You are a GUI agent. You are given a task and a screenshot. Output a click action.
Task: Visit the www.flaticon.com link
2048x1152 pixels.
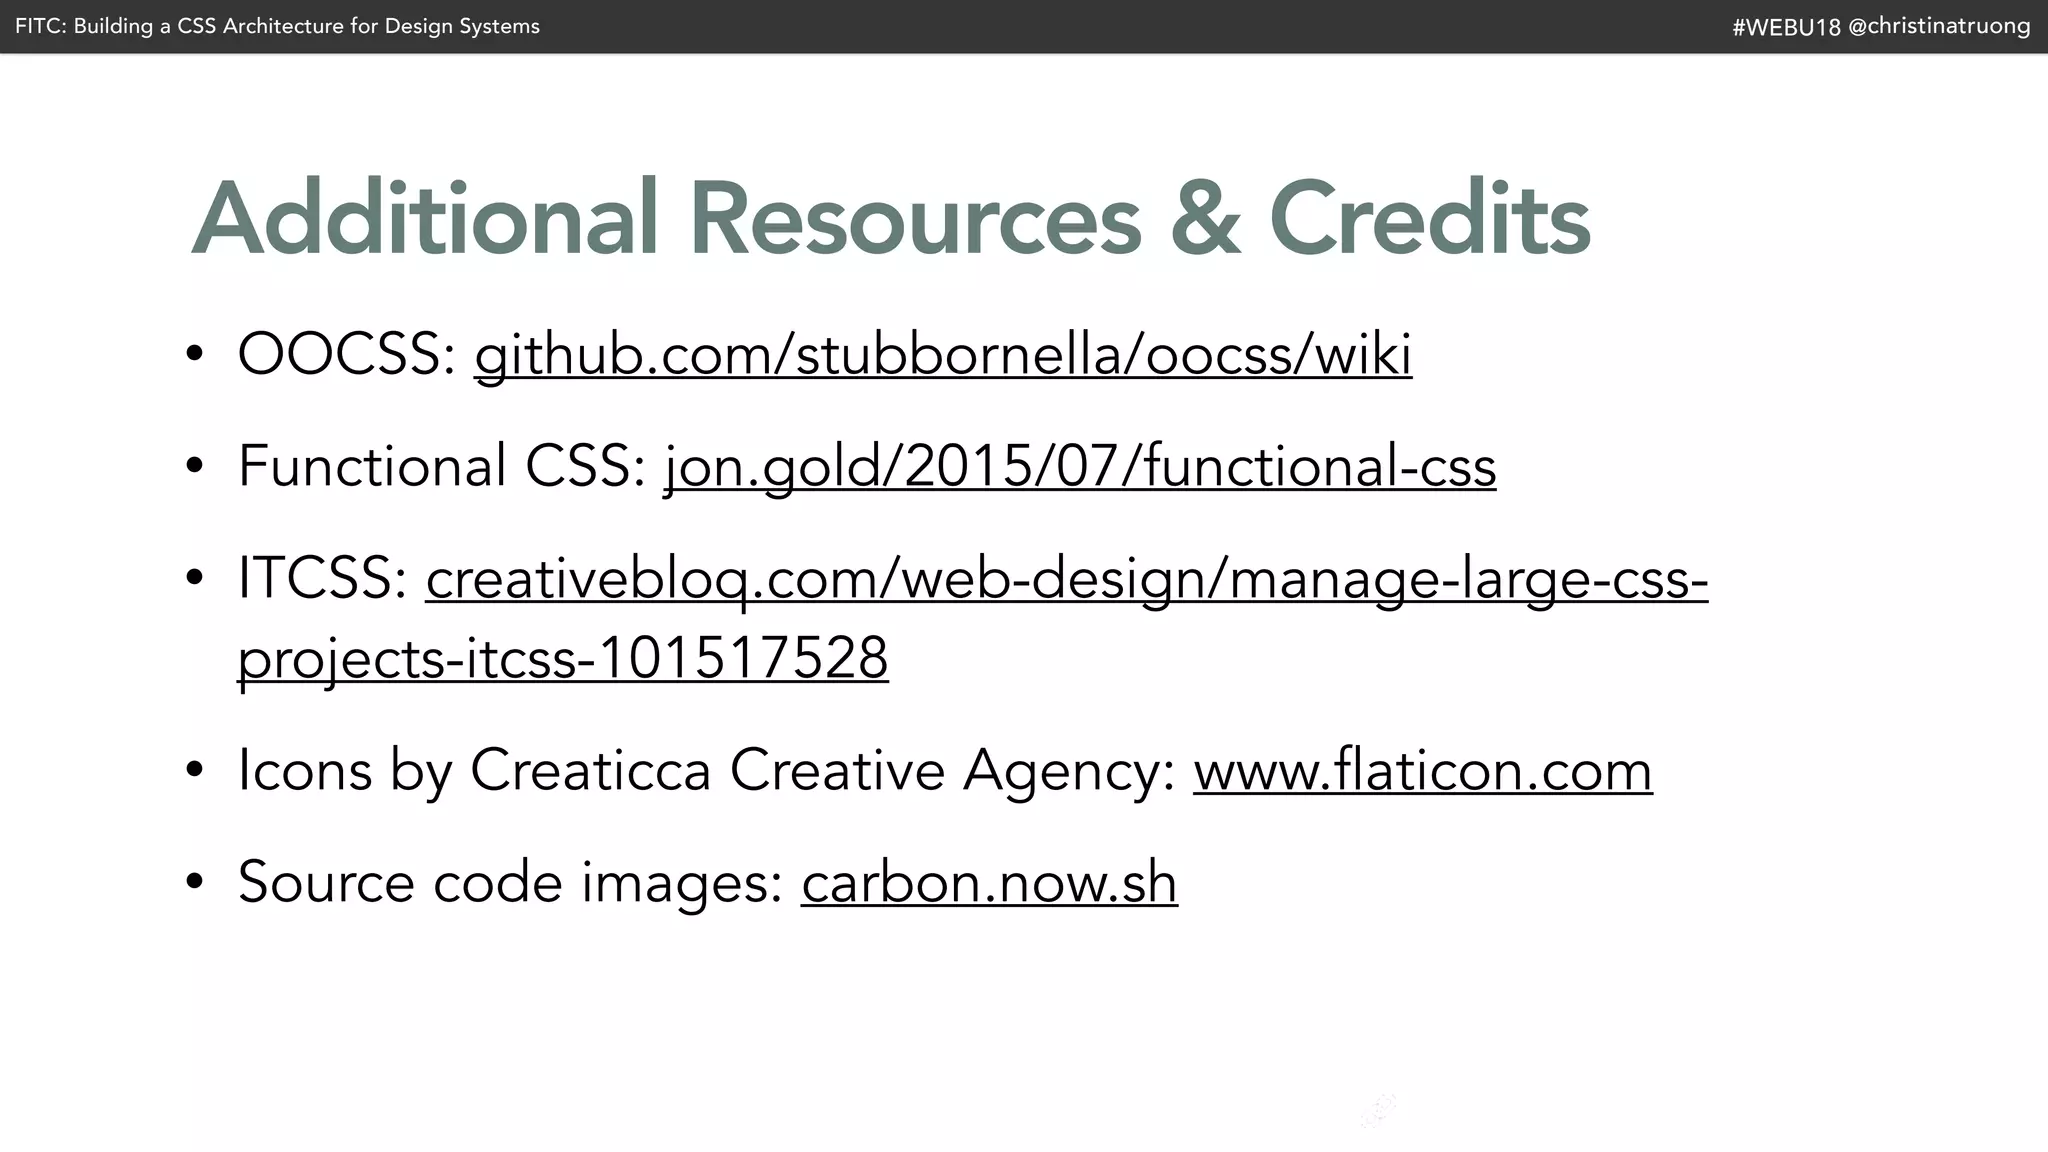pyautogui.click(x=1423, y=771)
